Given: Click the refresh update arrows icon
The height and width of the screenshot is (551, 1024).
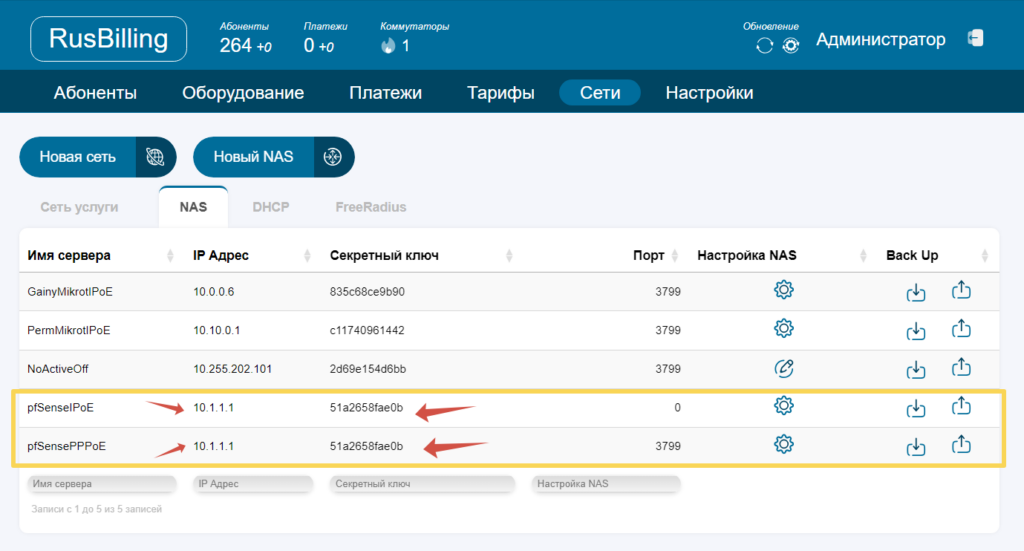Looking at the screenshot, I should [765, 45].
